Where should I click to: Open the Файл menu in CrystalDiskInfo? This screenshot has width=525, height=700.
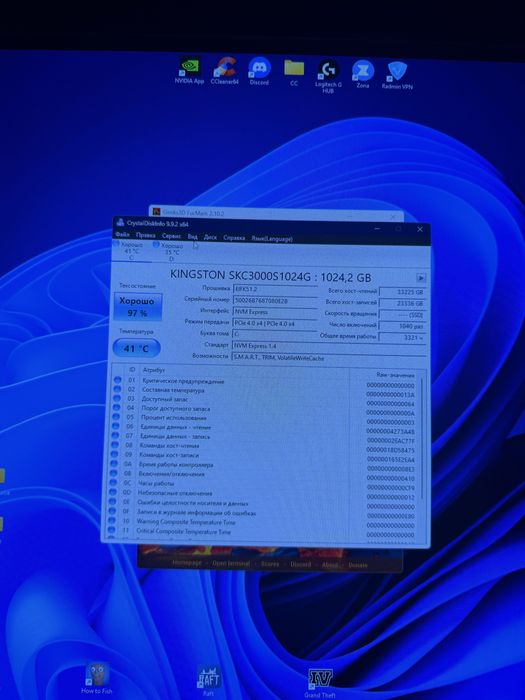pyautogui.click(x=122, y=234)
